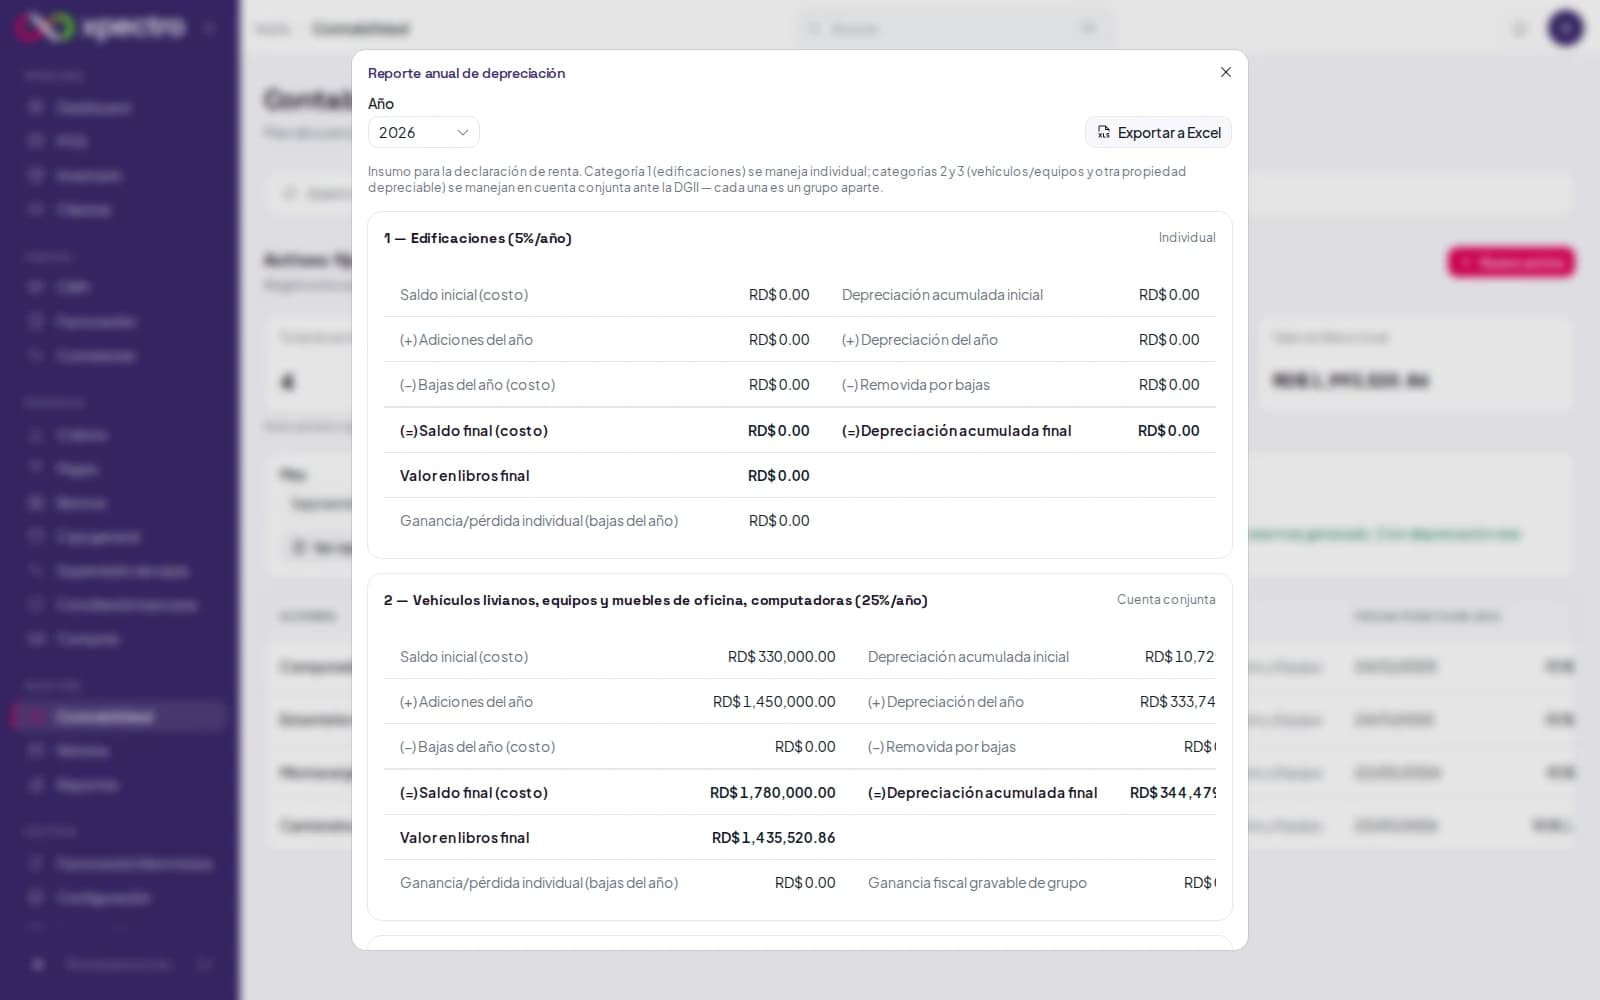Select the value 'RD$1,780,000.00'
1600x1000 pixels.
(773, 793)
